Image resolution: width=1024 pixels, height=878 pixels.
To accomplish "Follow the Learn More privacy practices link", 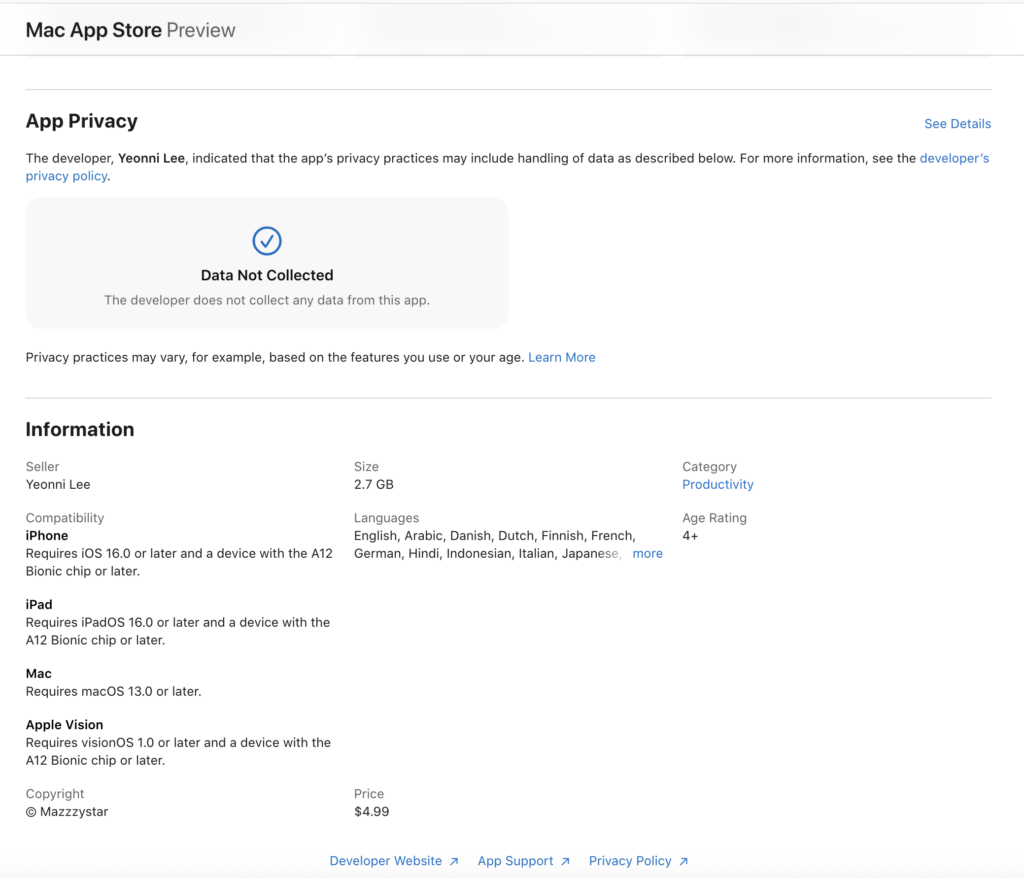I will pos(561,357).
